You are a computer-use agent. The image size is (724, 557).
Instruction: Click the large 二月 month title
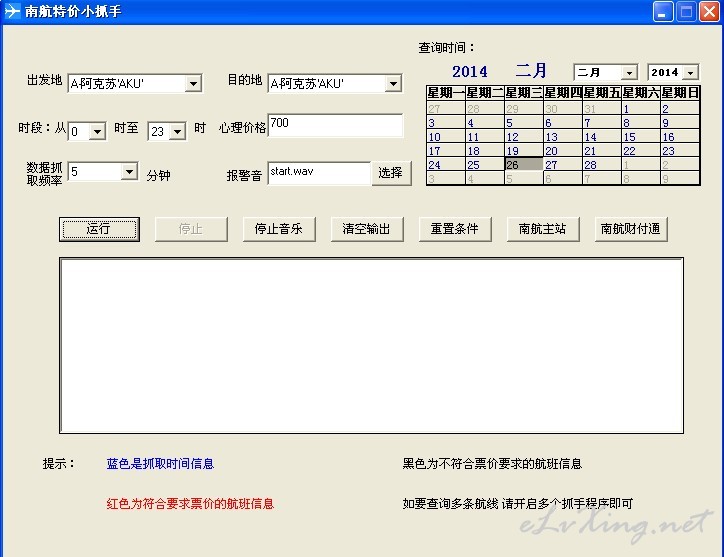pos(531,71)
